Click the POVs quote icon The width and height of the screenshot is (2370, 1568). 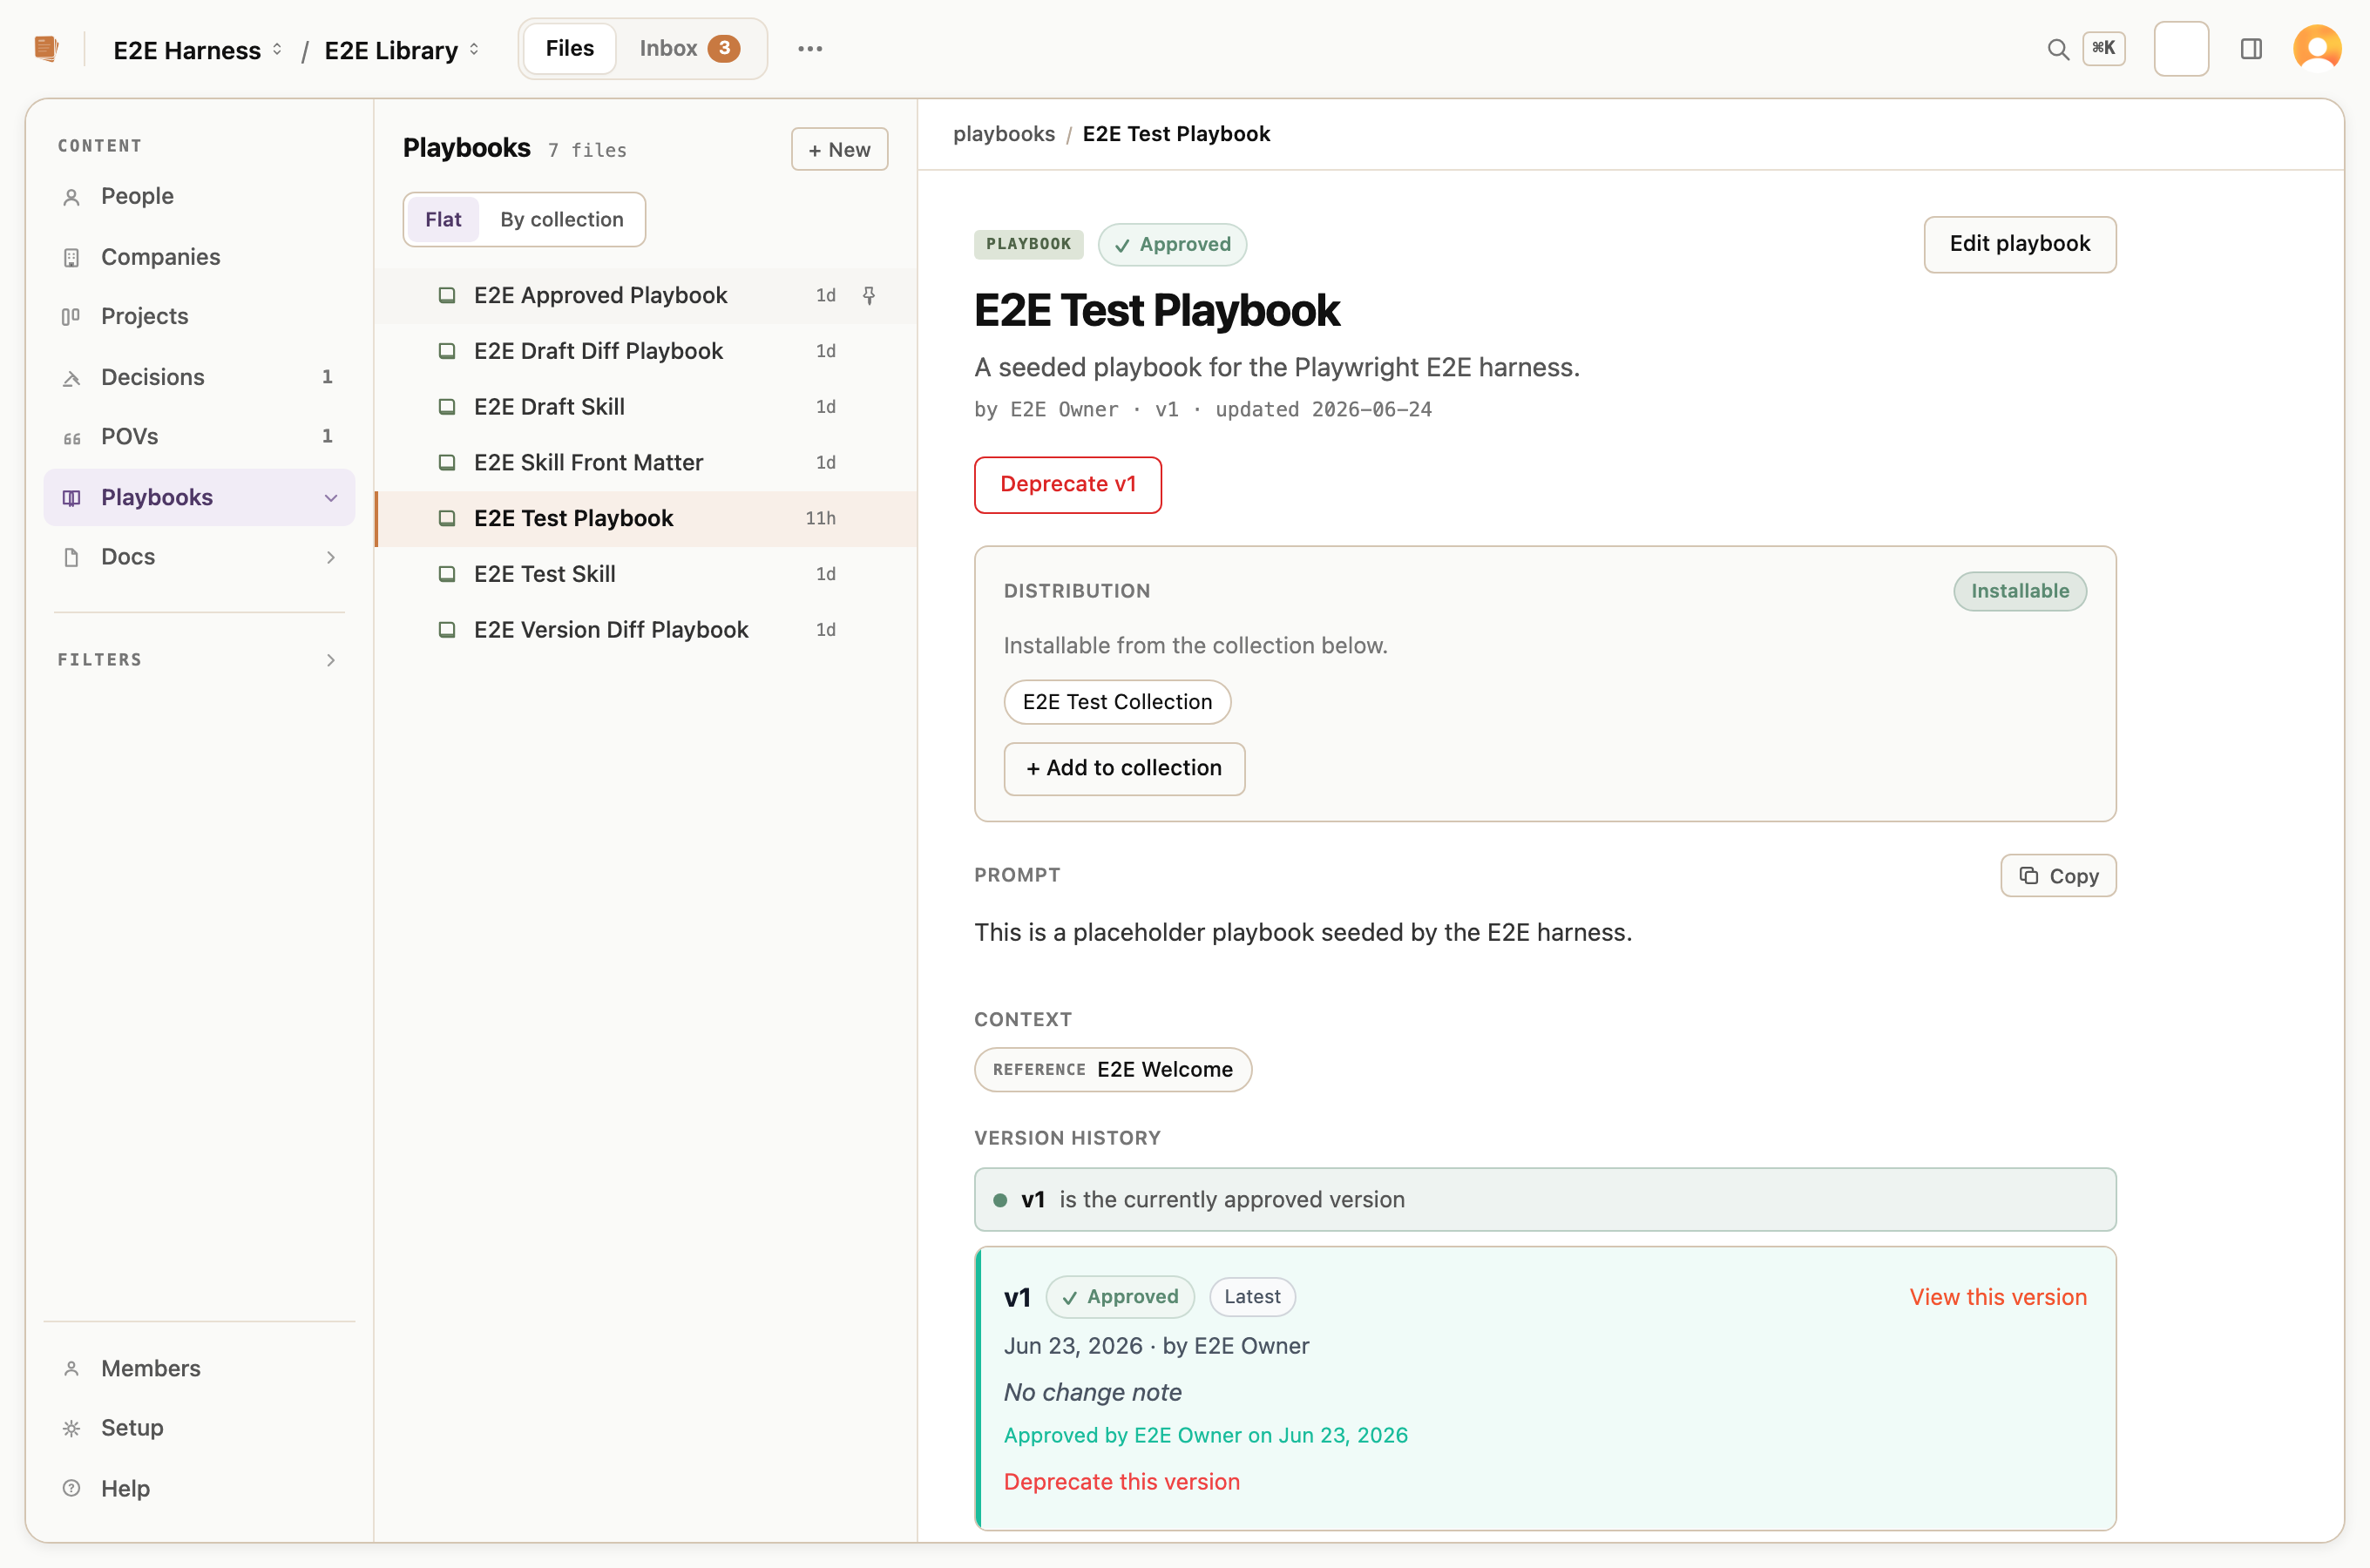tap(71, 438)
